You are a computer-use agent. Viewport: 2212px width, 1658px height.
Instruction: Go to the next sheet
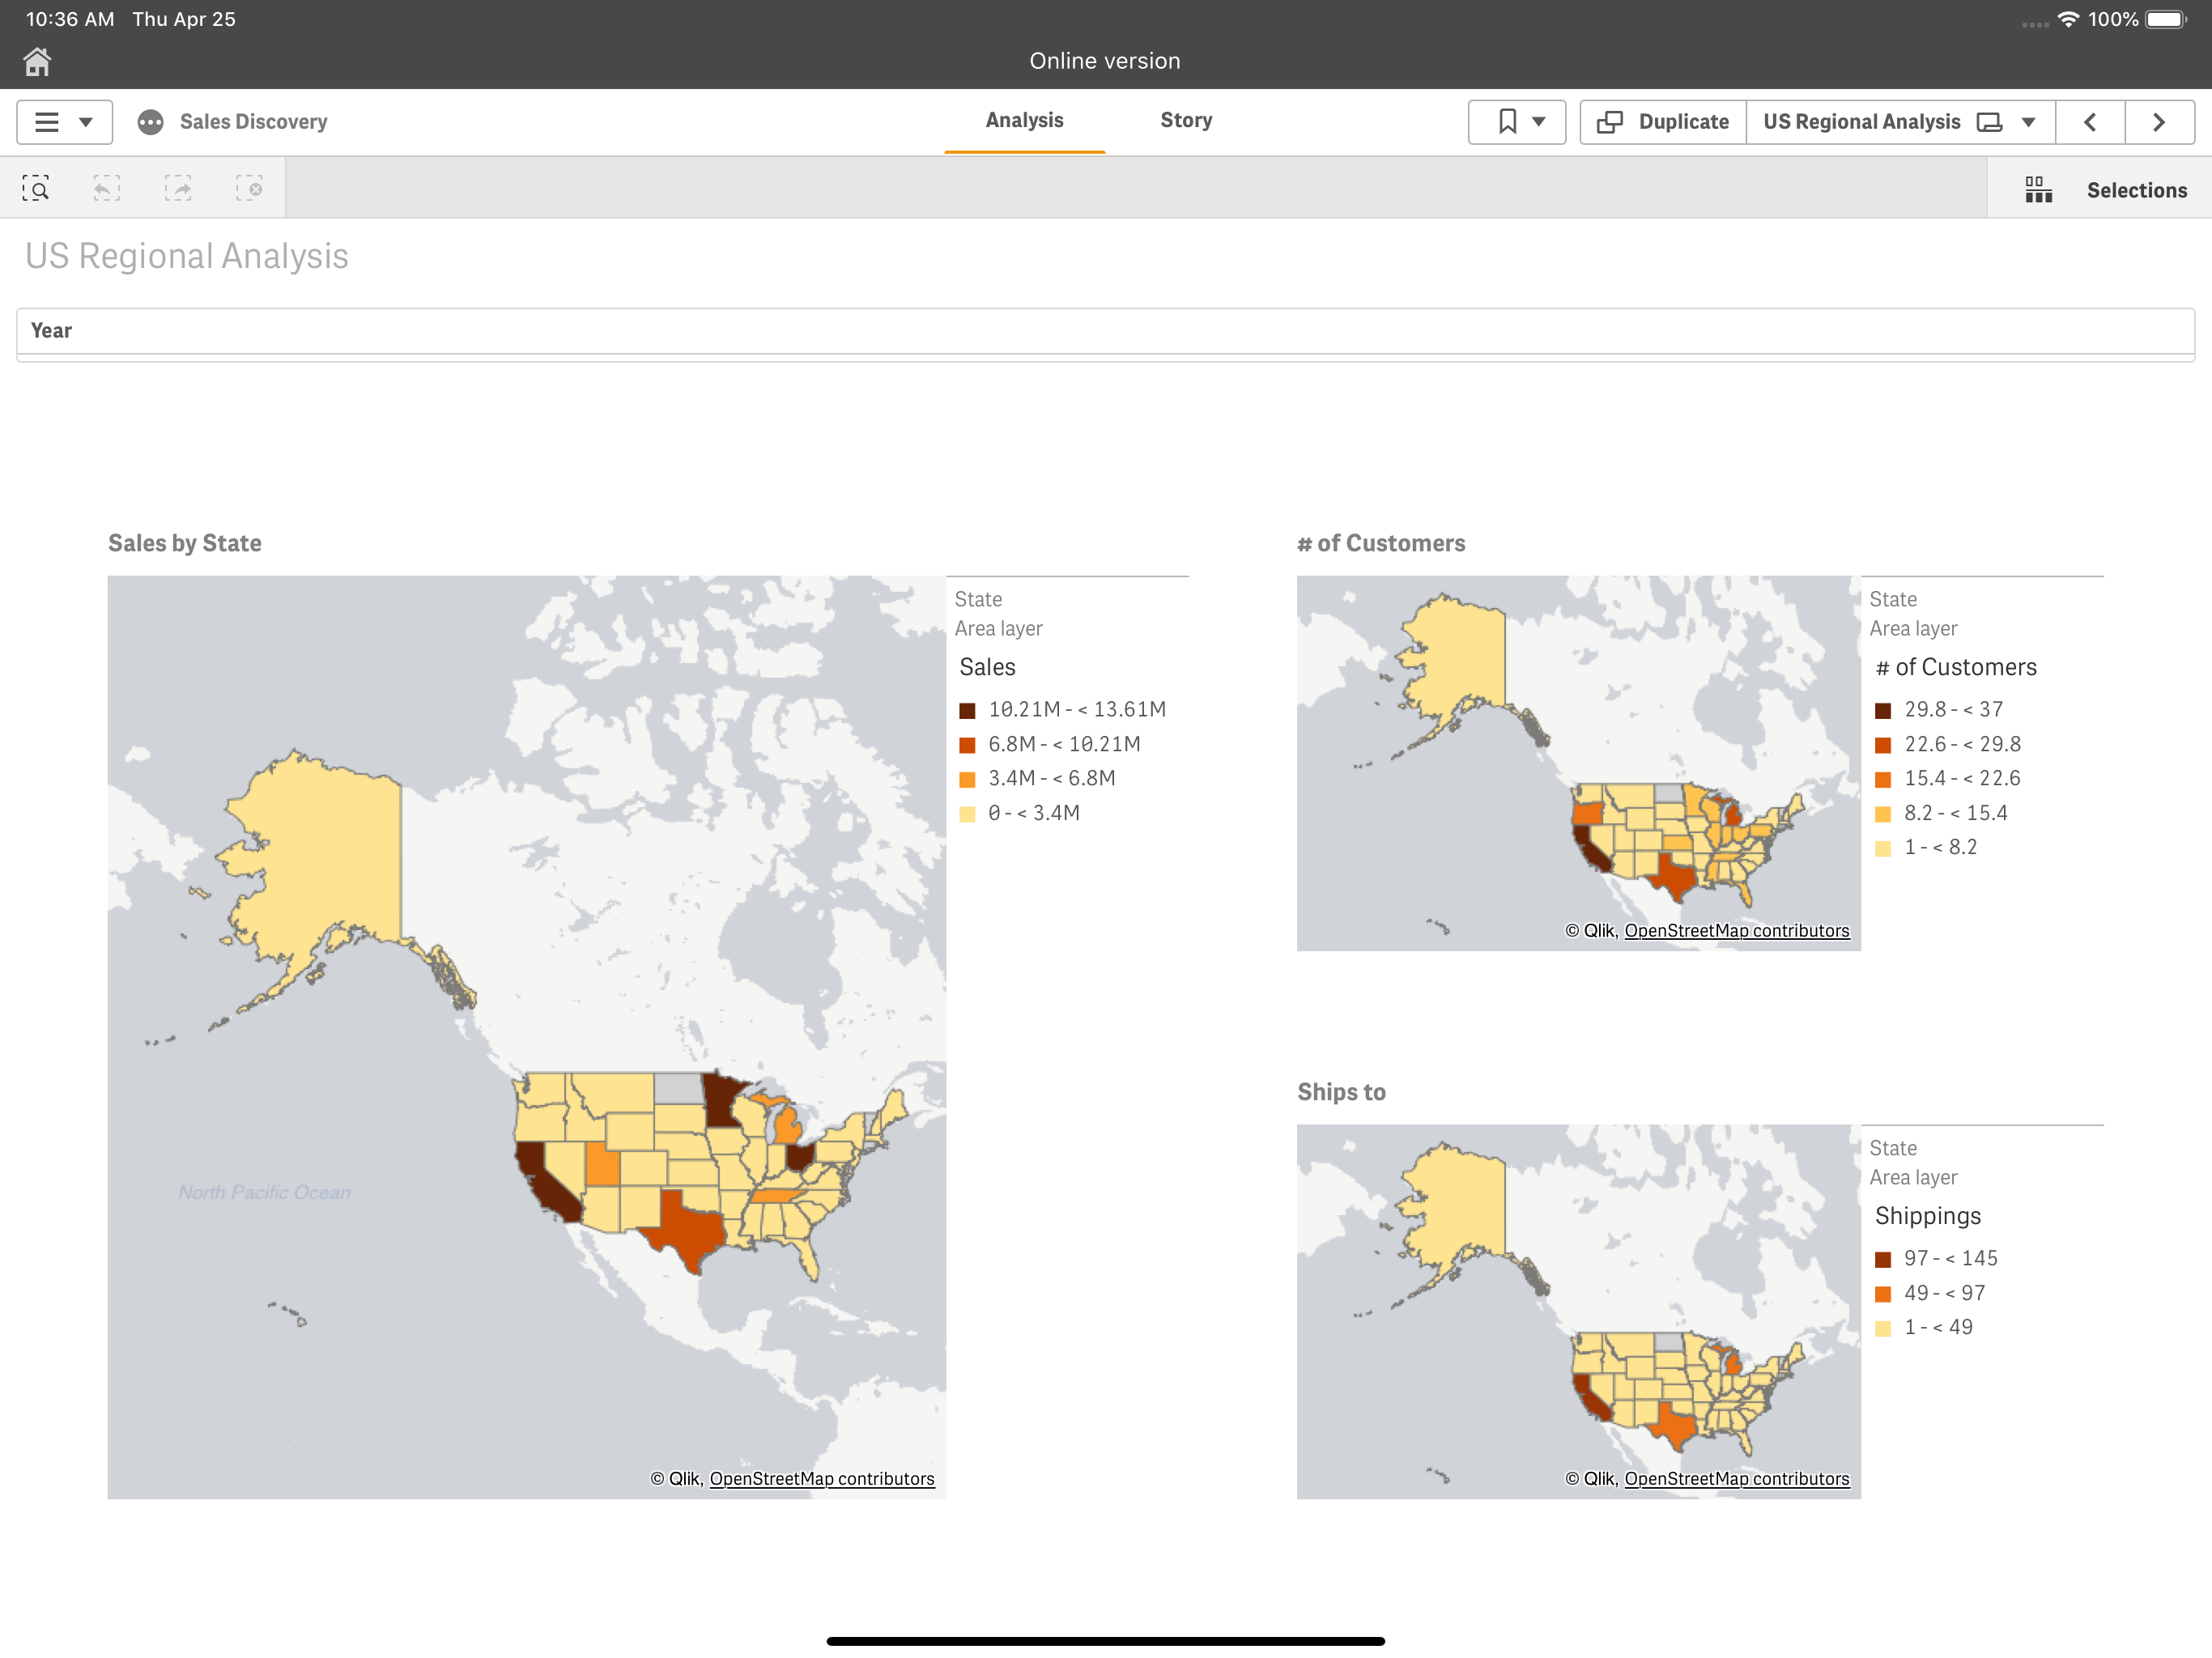pyautogui.click(x=2160, y=122)
